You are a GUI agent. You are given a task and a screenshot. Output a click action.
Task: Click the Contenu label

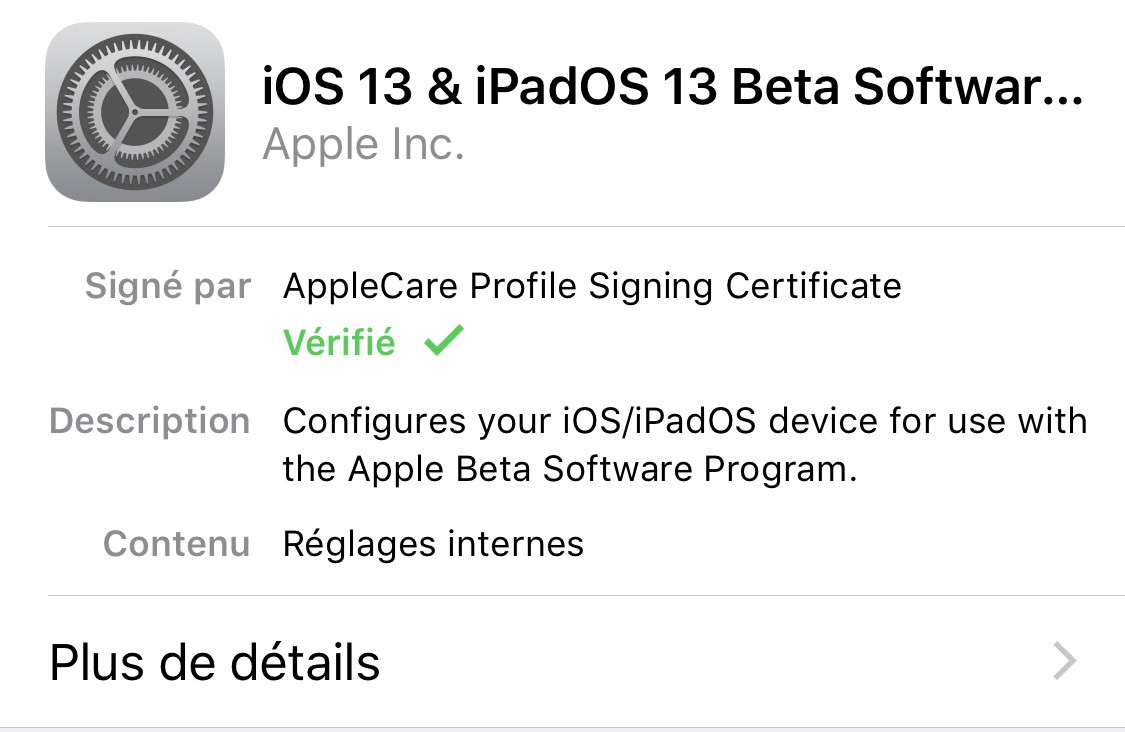pyautogui.click(x=177, y=544)
